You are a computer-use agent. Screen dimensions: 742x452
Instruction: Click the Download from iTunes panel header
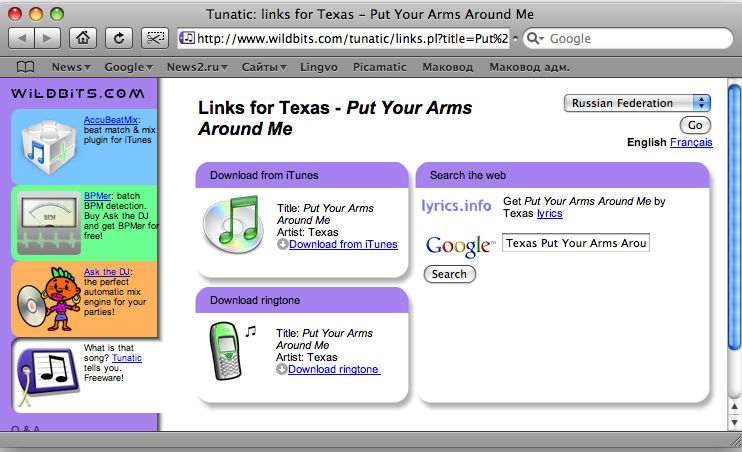tap(302, 175)
